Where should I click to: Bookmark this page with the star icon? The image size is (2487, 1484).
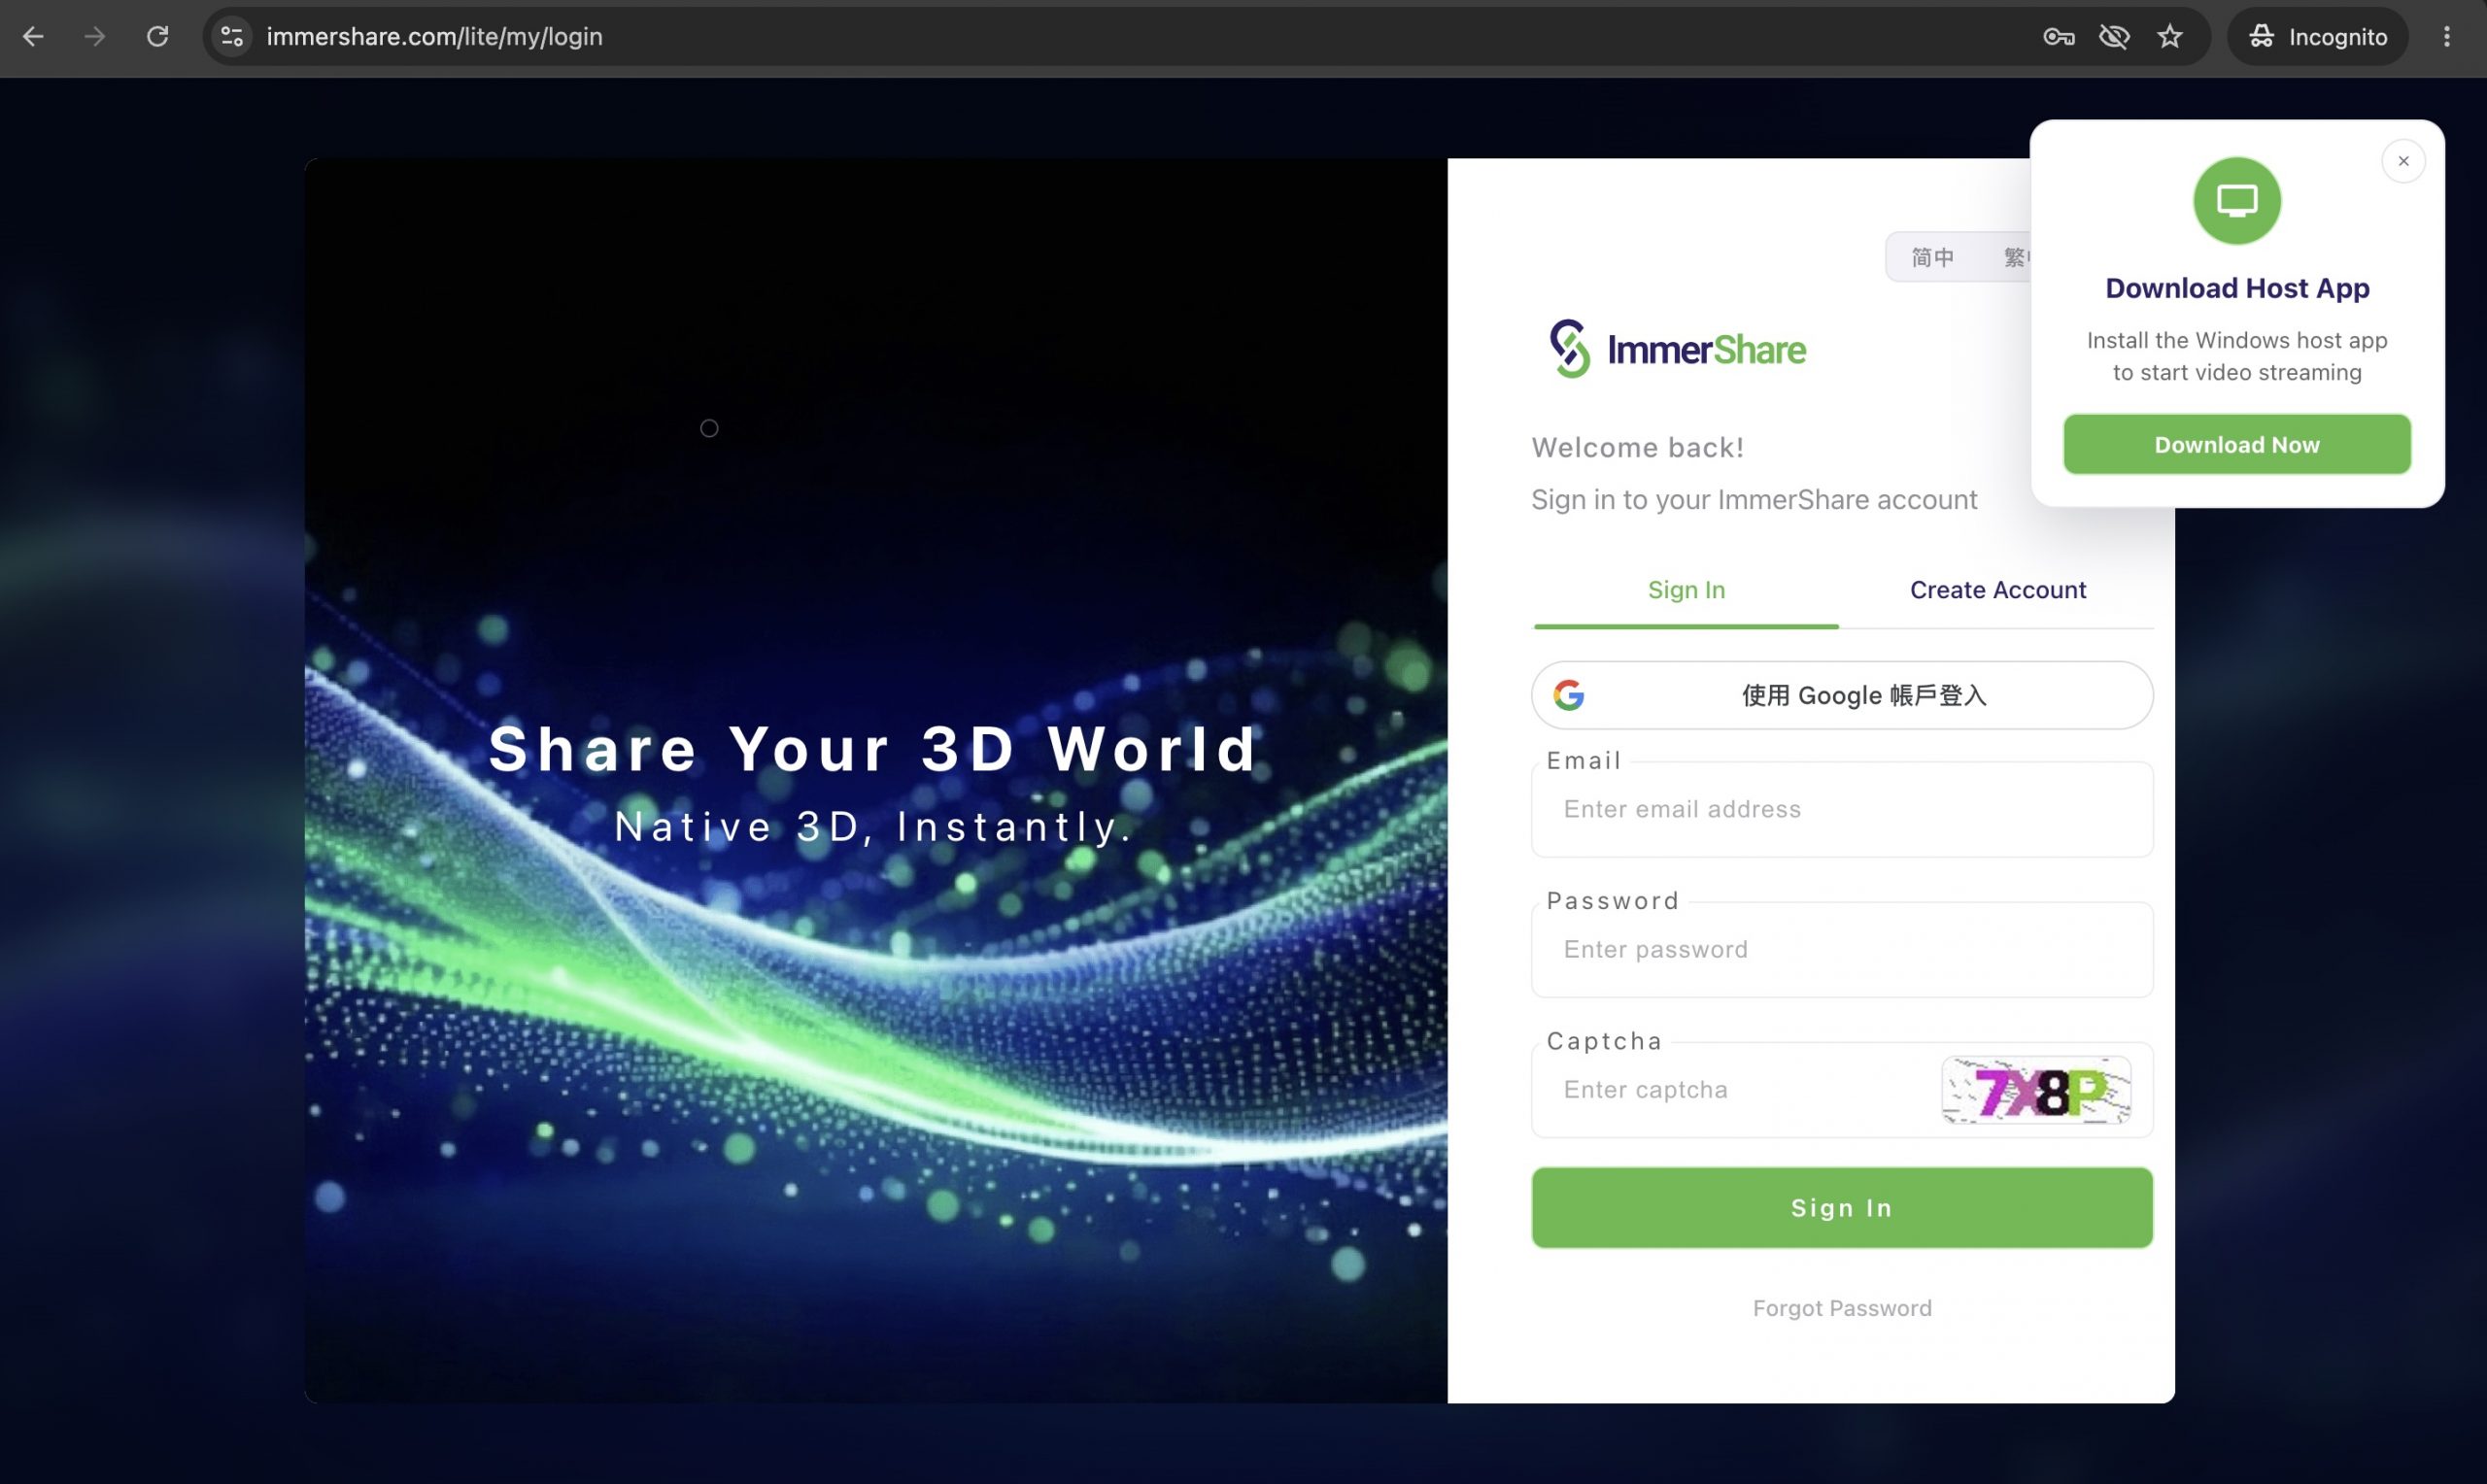(2170, 37)
